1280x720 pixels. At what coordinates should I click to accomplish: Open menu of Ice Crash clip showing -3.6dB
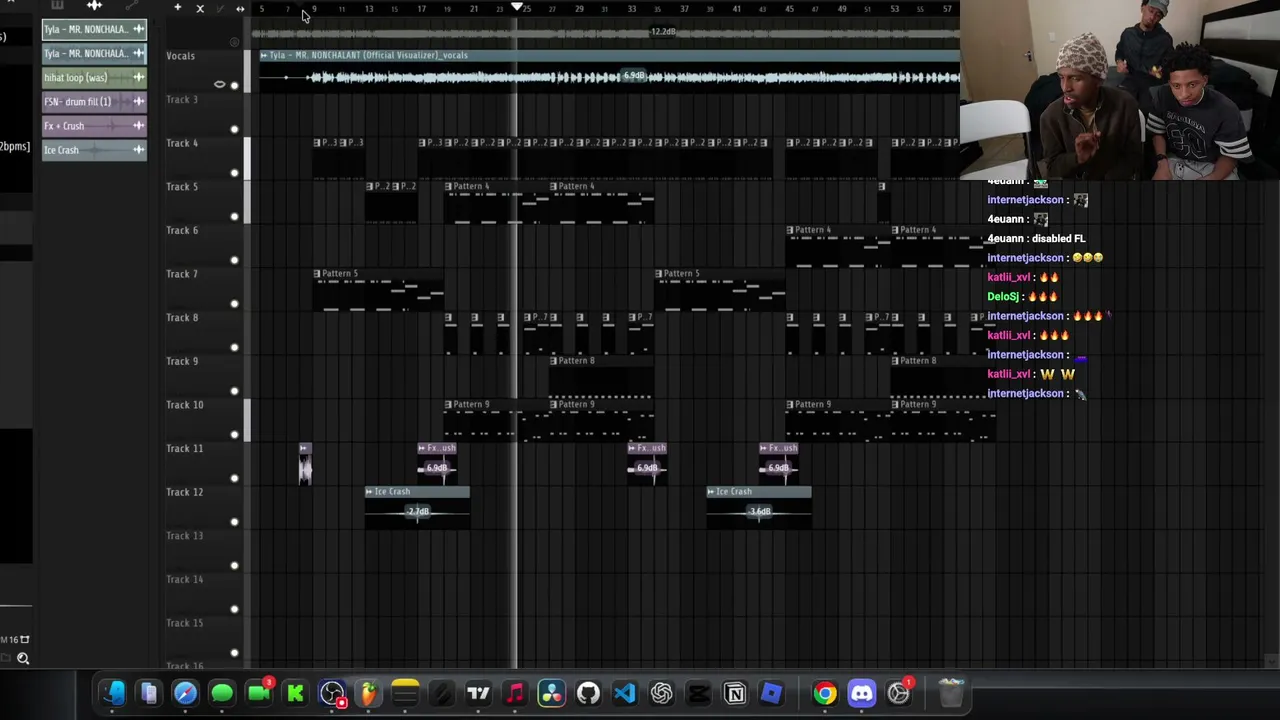711,492
